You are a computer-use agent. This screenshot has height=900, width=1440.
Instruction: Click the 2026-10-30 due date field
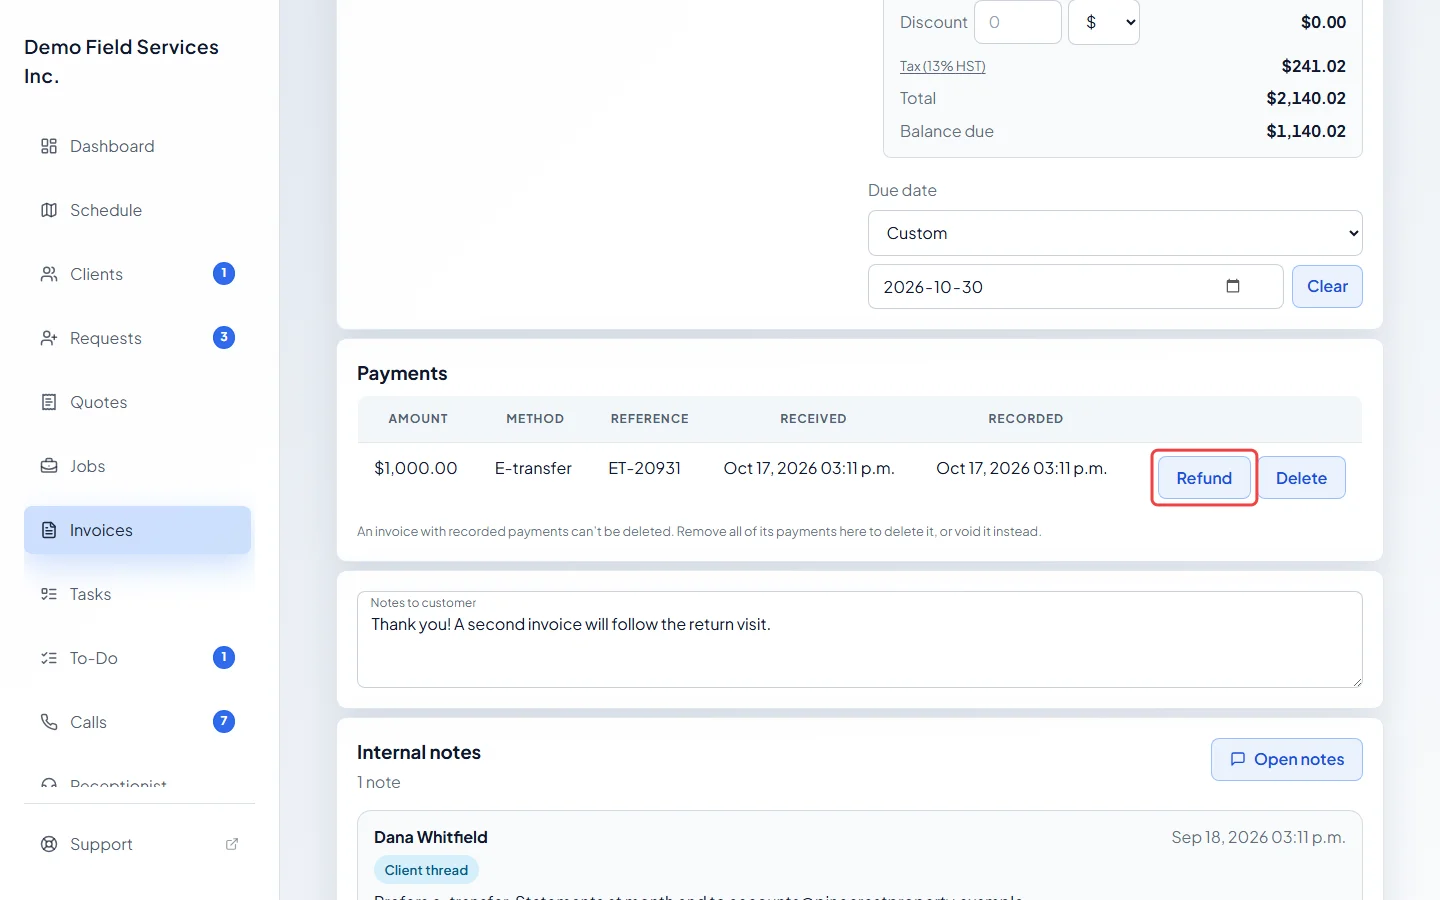click(x=1075, y=286)
